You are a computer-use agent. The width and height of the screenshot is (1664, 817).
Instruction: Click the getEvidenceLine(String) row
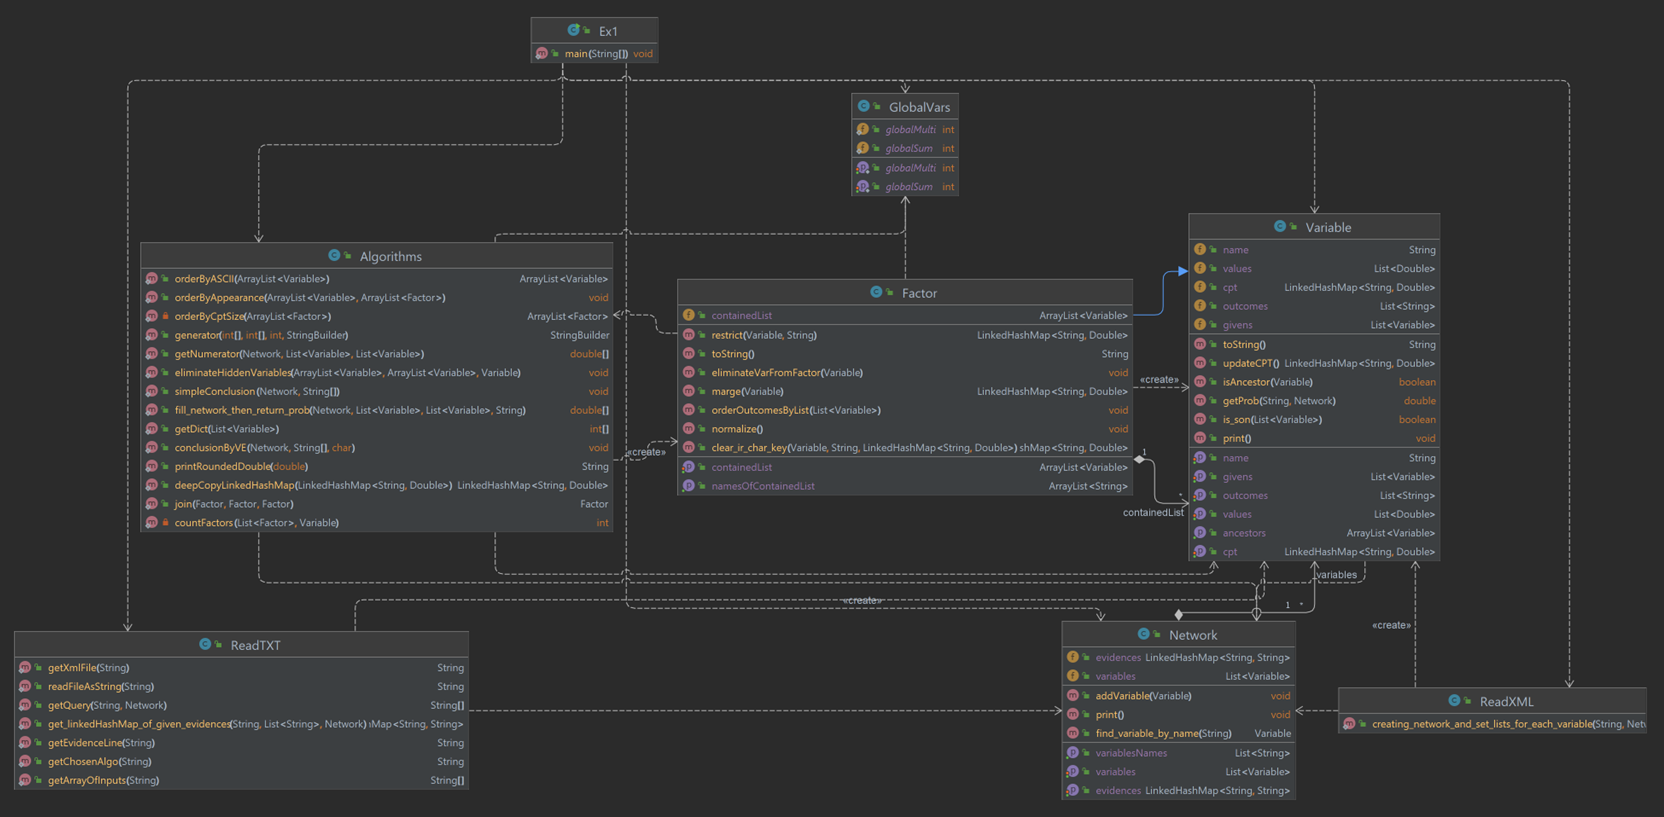pyautogui.click(x=241, y=743)
